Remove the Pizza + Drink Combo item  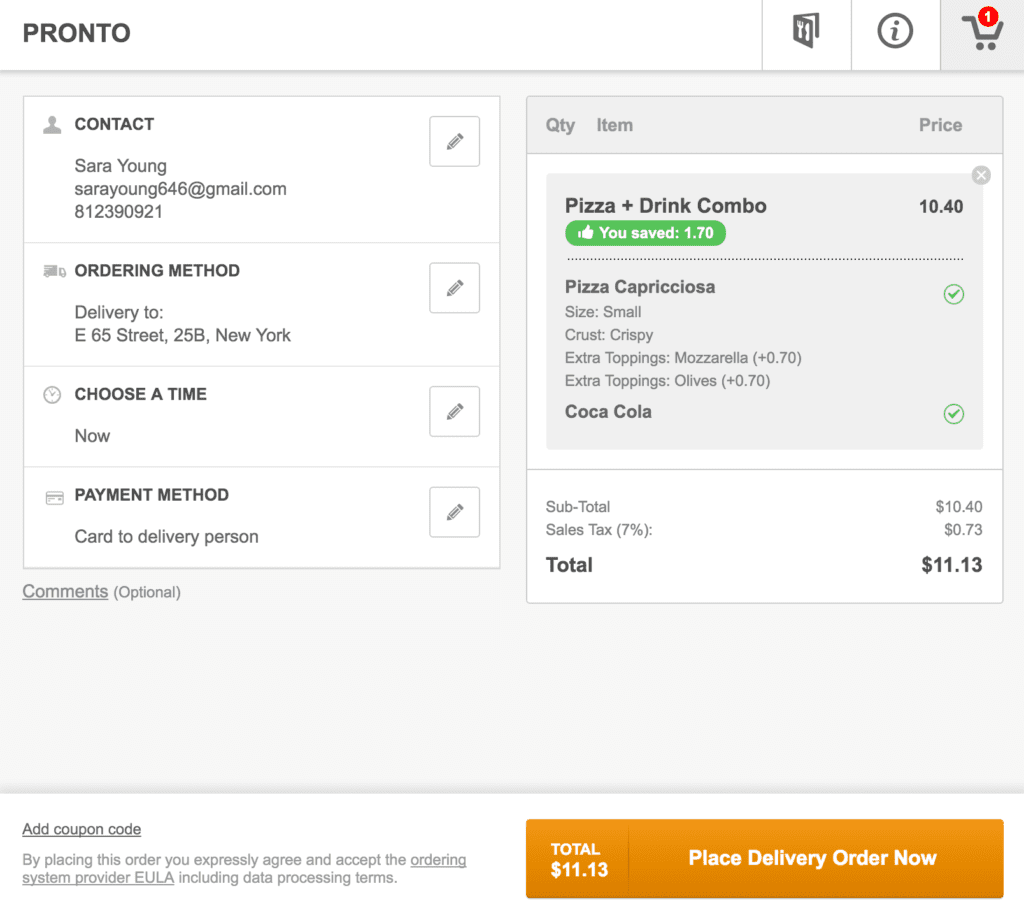tap(981, 175)
